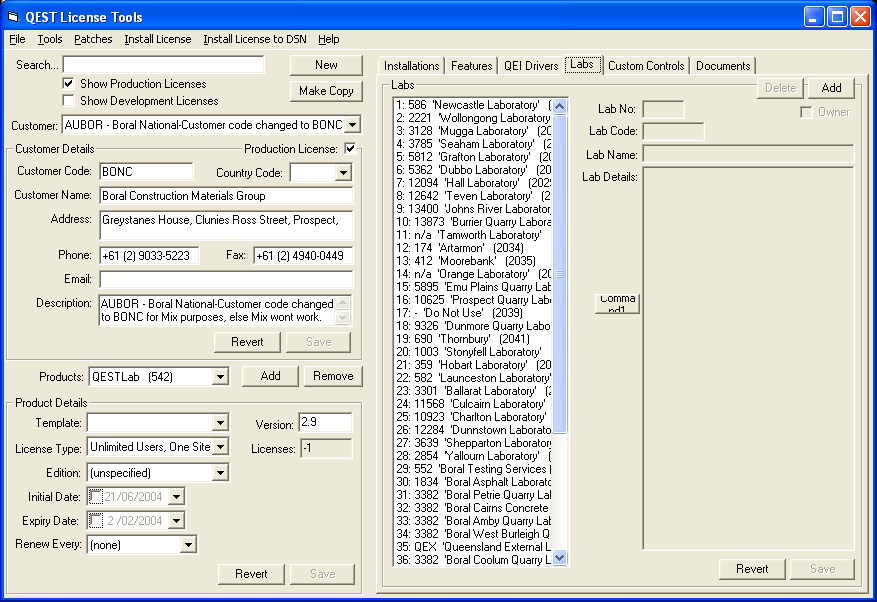Click Add button in Labs panel

click(x=831, y=88)
